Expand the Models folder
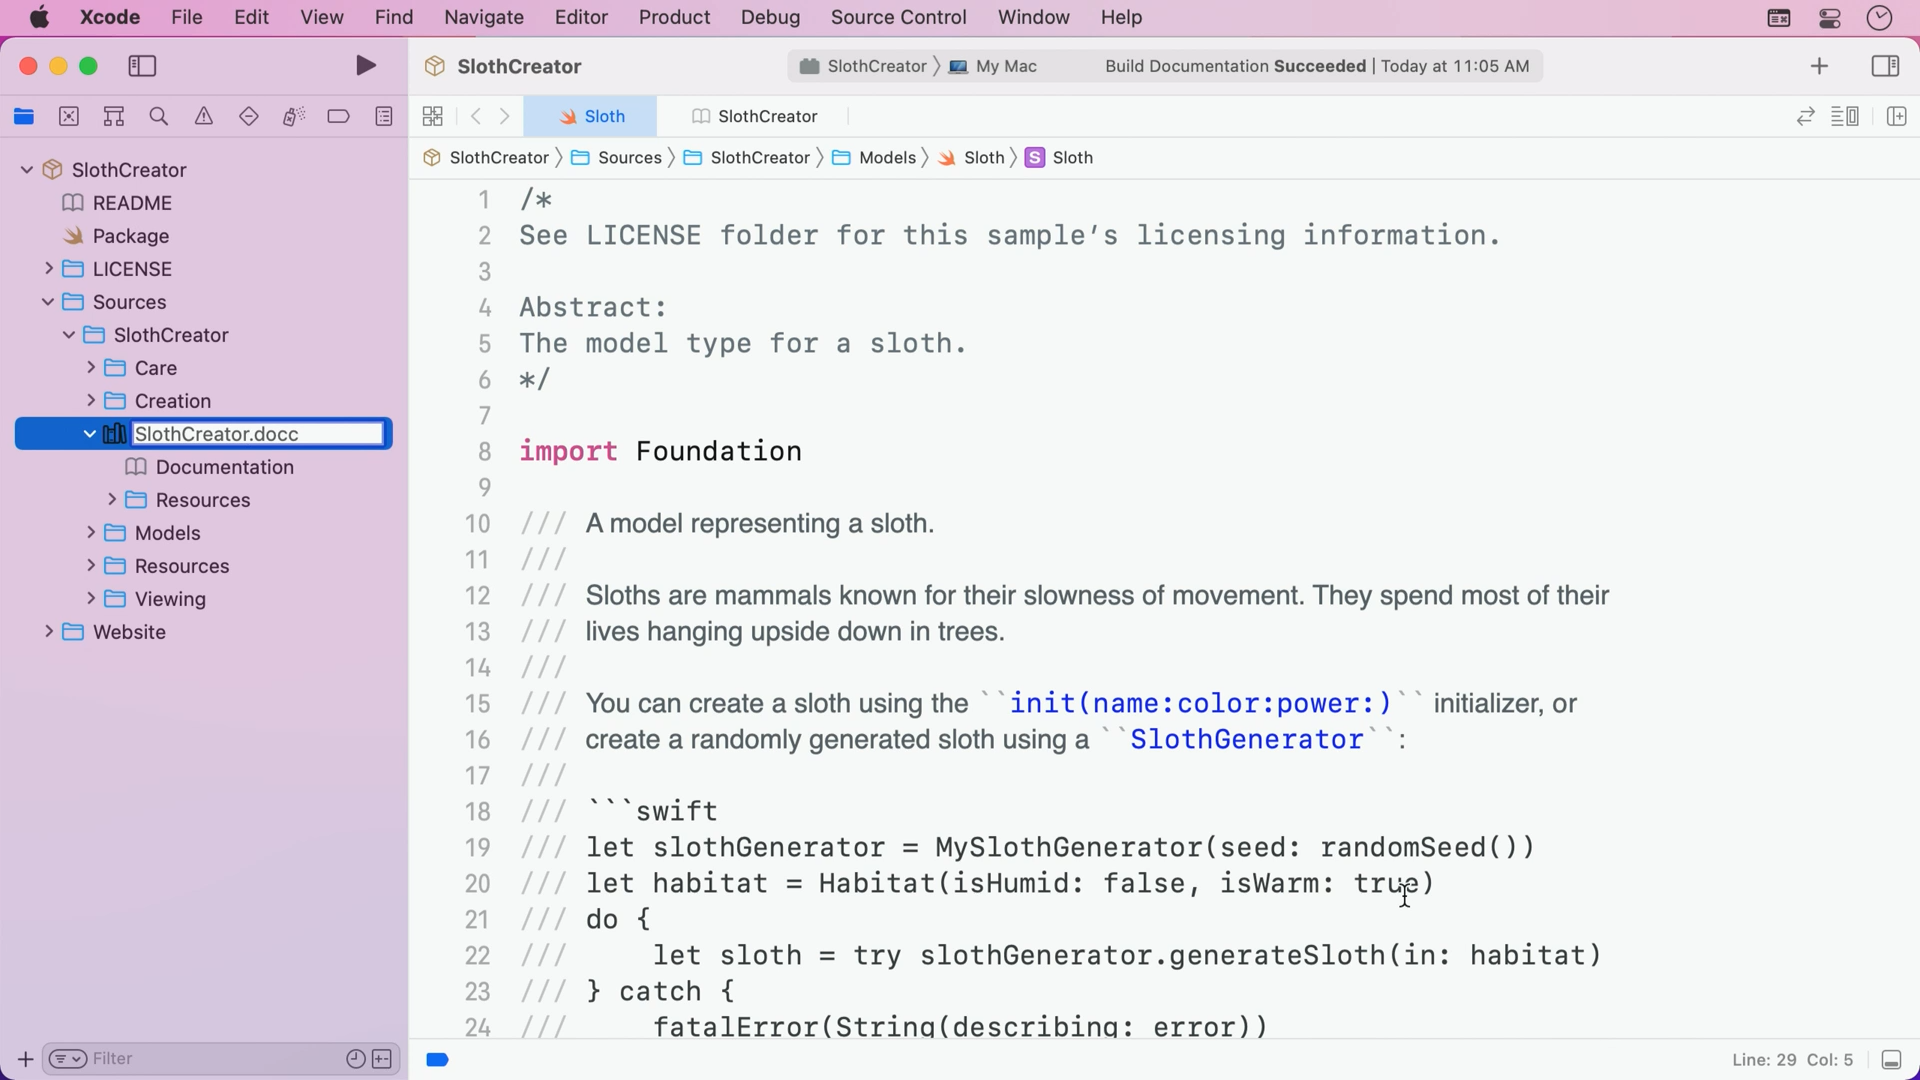 [x=90, y=533]
